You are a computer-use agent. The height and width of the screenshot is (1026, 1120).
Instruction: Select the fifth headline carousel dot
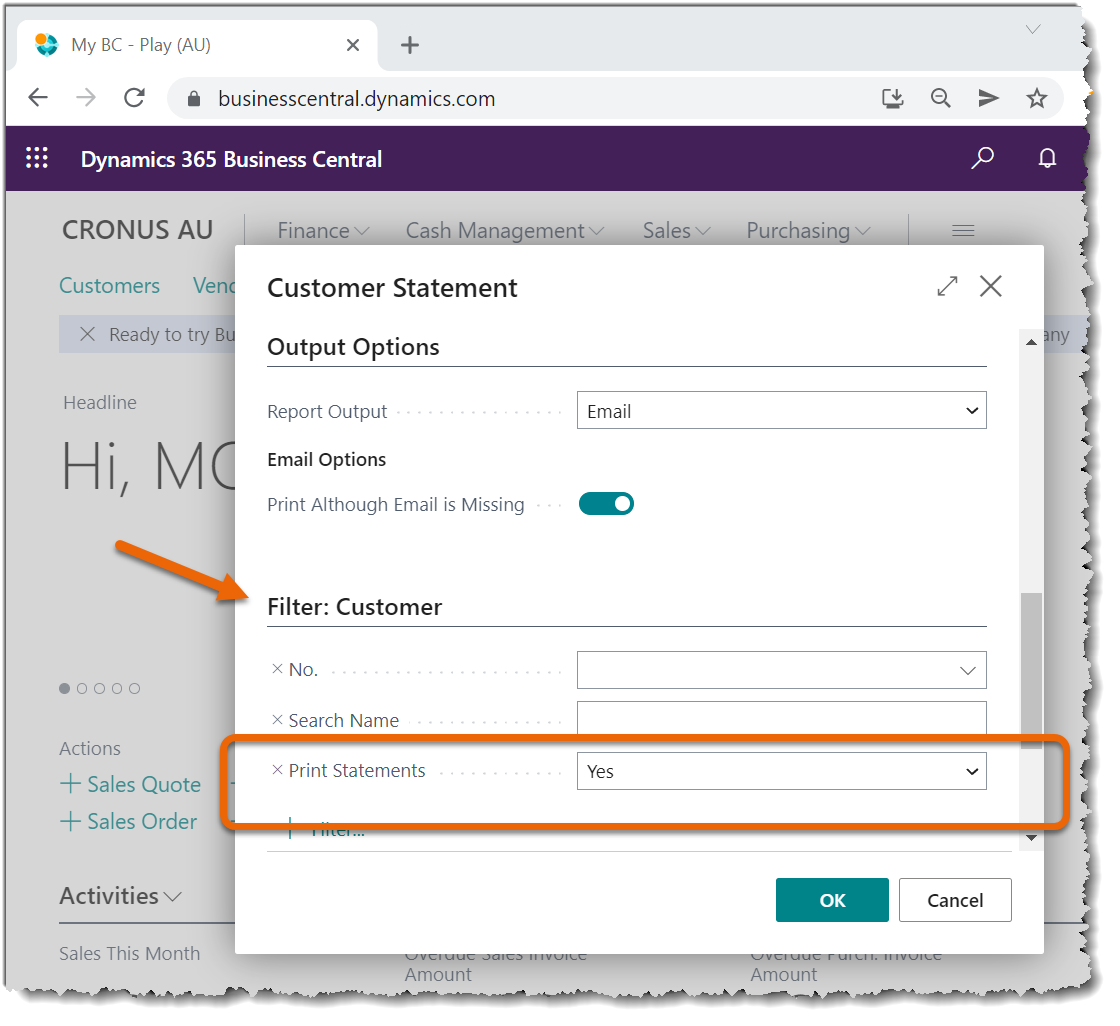[134, 688]
